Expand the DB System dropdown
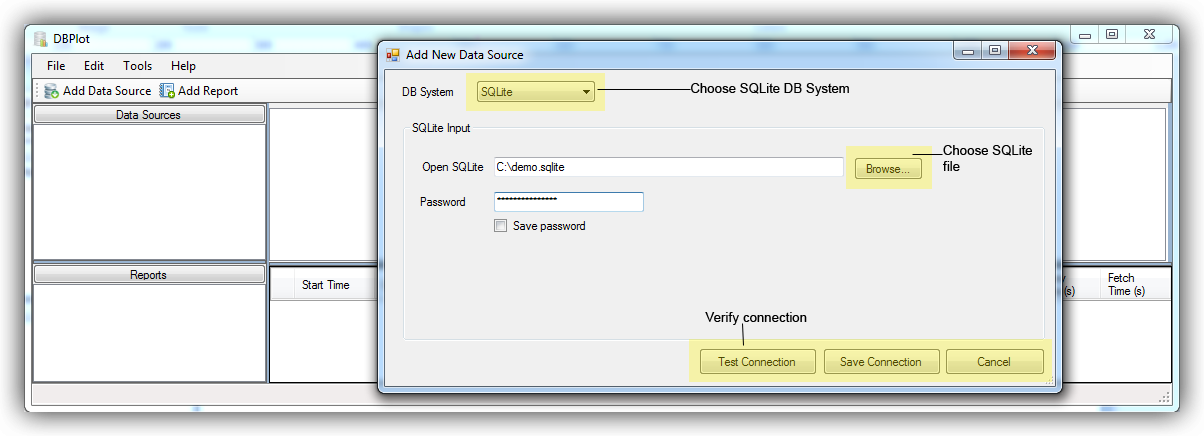 (586, 92)
